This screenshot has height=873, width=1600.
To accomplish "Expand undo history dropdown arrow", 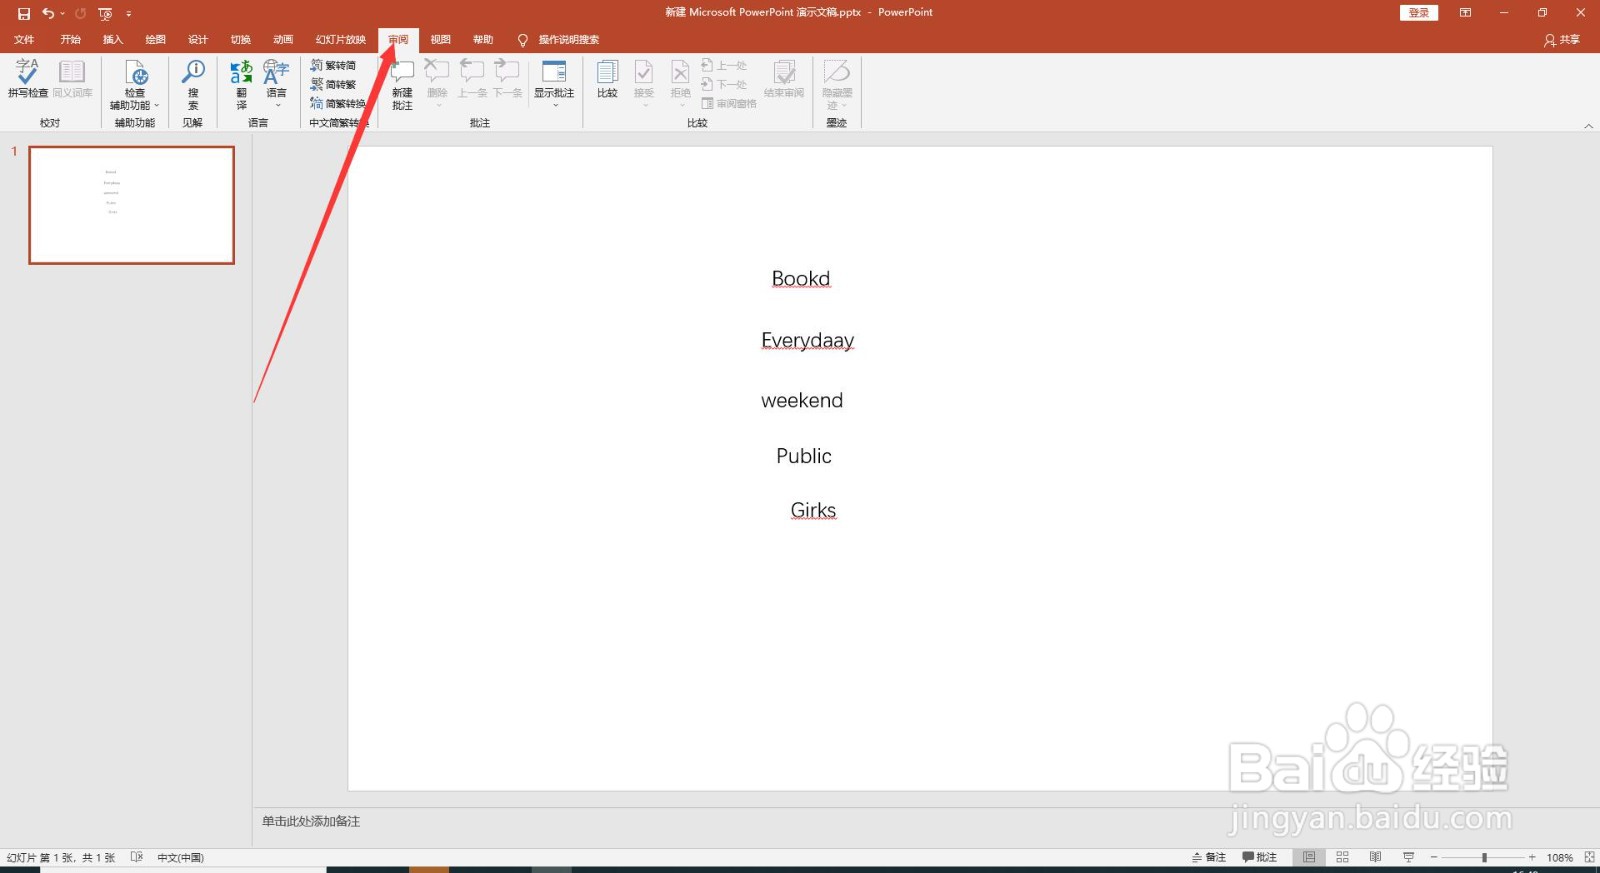I will pyautogui.click(x=62, y=13).
